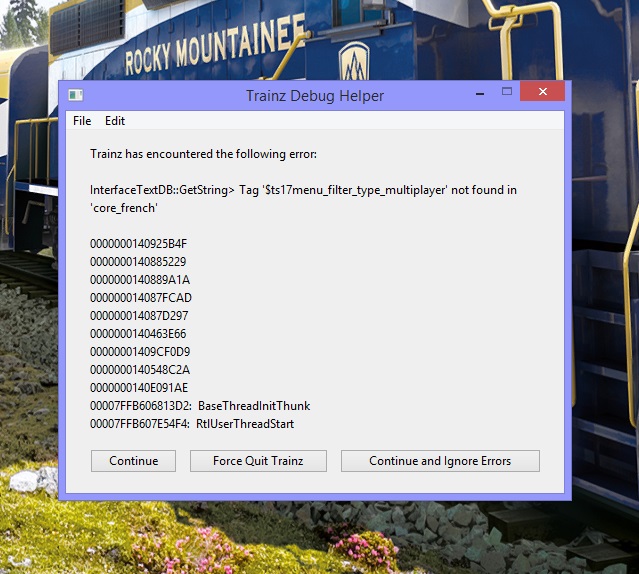
Task: Open the Edit menu
Action: 115,121
